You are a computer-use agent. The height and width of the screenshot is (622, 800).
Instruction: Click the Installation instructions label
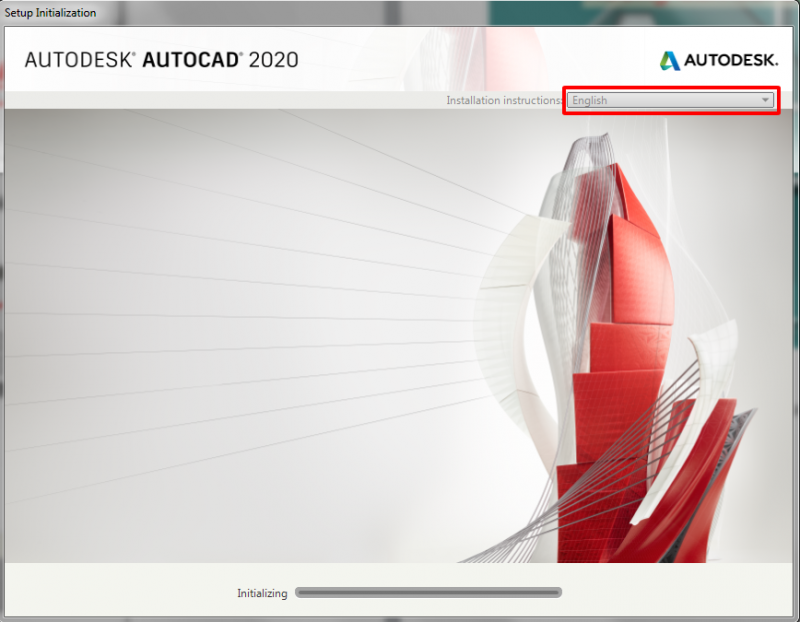504,100
